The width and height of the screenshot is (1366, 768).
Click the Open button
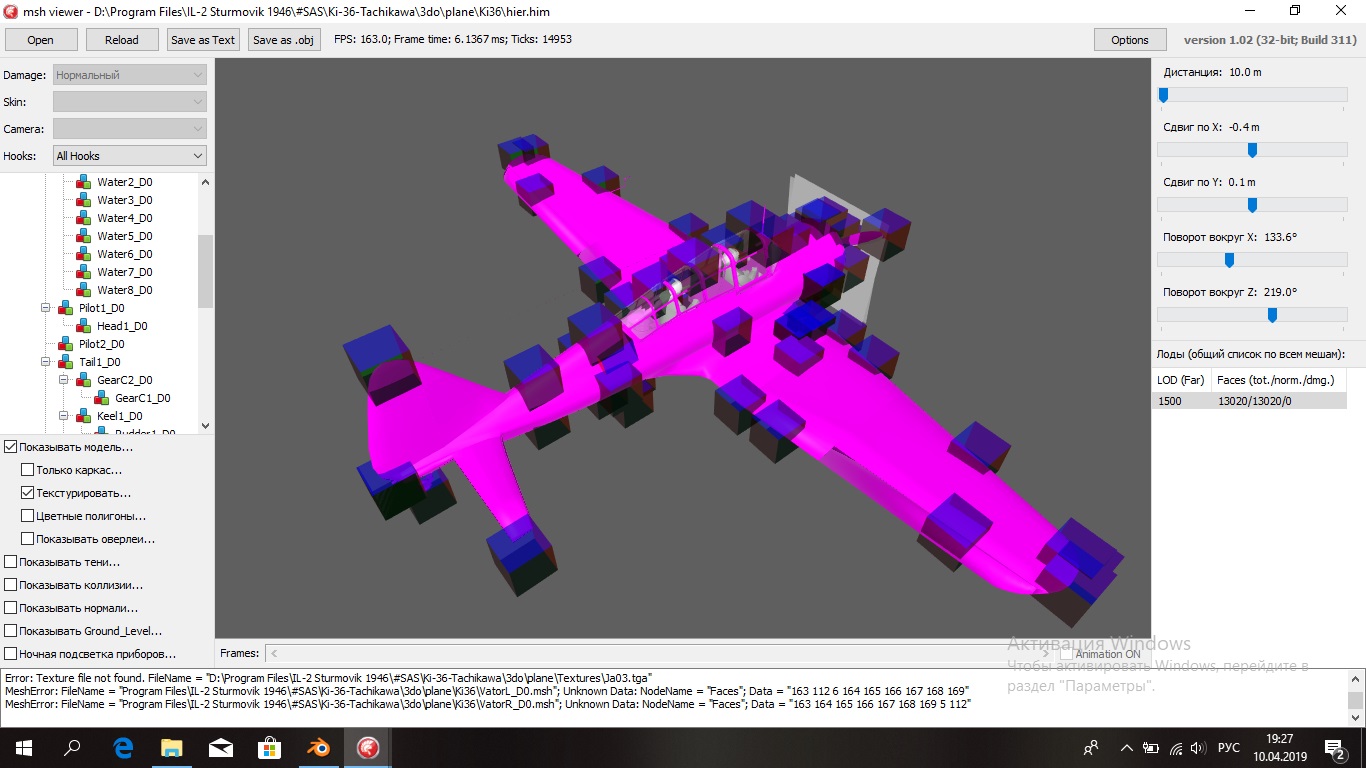coord(41,40)
